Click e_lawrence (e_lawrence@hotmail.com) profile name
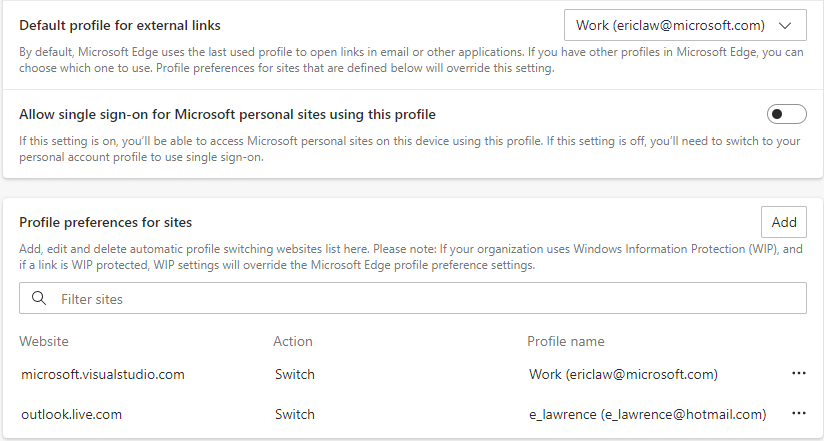Viewport: 824px width, 441px height. [647, 414]
